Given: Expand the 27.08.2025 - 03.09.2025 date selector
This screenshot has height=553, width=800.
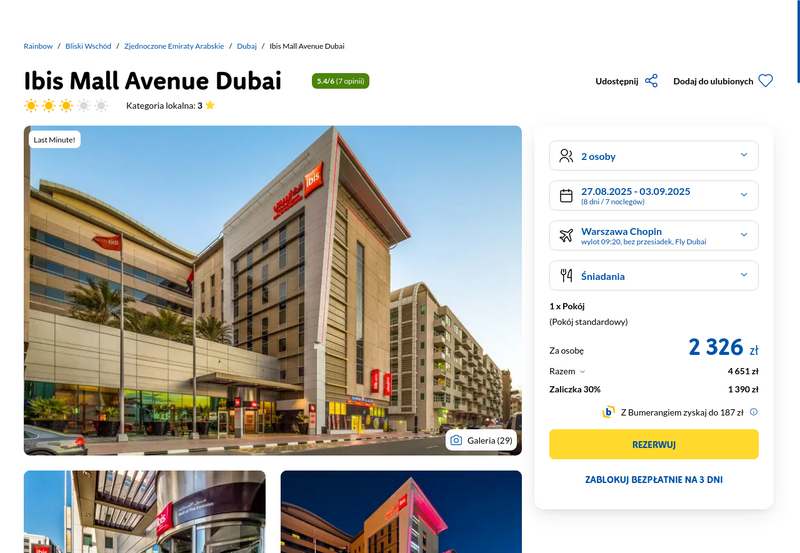Looking at the screenshot, I should tap(654, 195).
